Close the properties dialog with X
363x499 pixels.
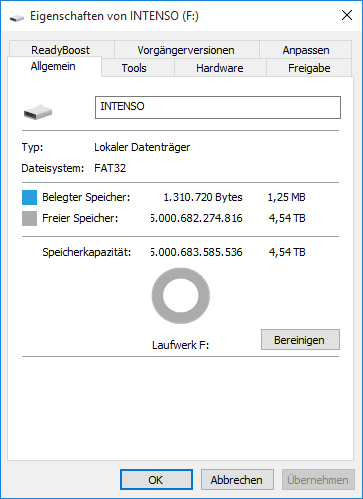[347, 15]
